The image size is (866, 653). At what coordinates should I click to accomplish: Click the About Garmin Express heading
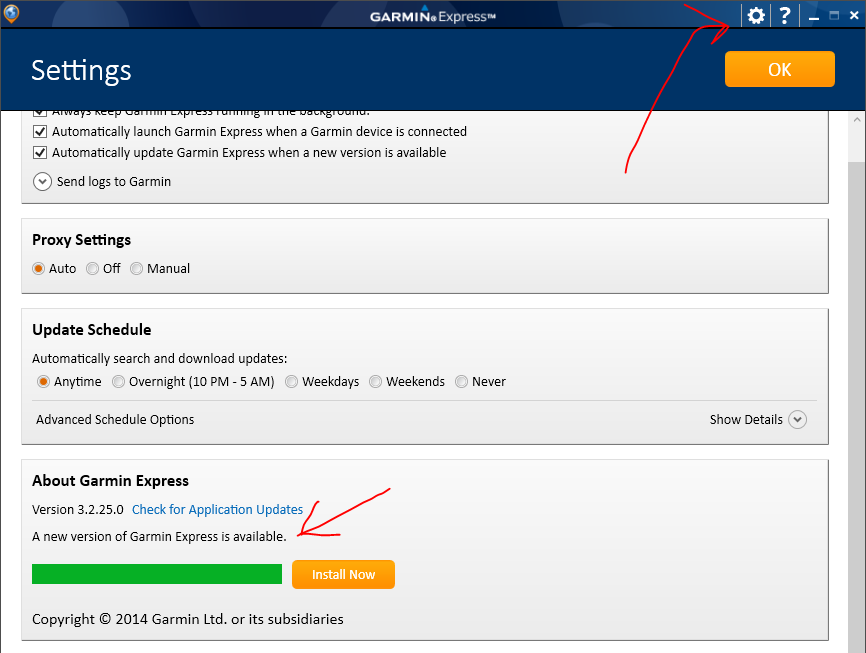[x=110, y=481]
